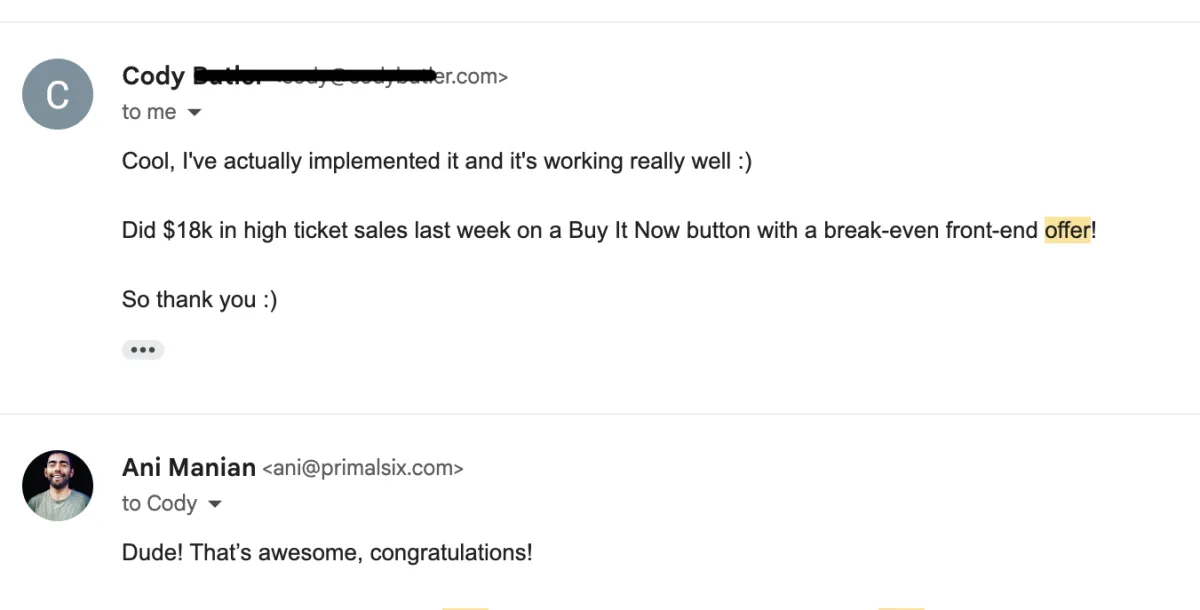Click the yellow-highlighted word "offer"
1200x610 pixels.
(x=1066, y=230)
